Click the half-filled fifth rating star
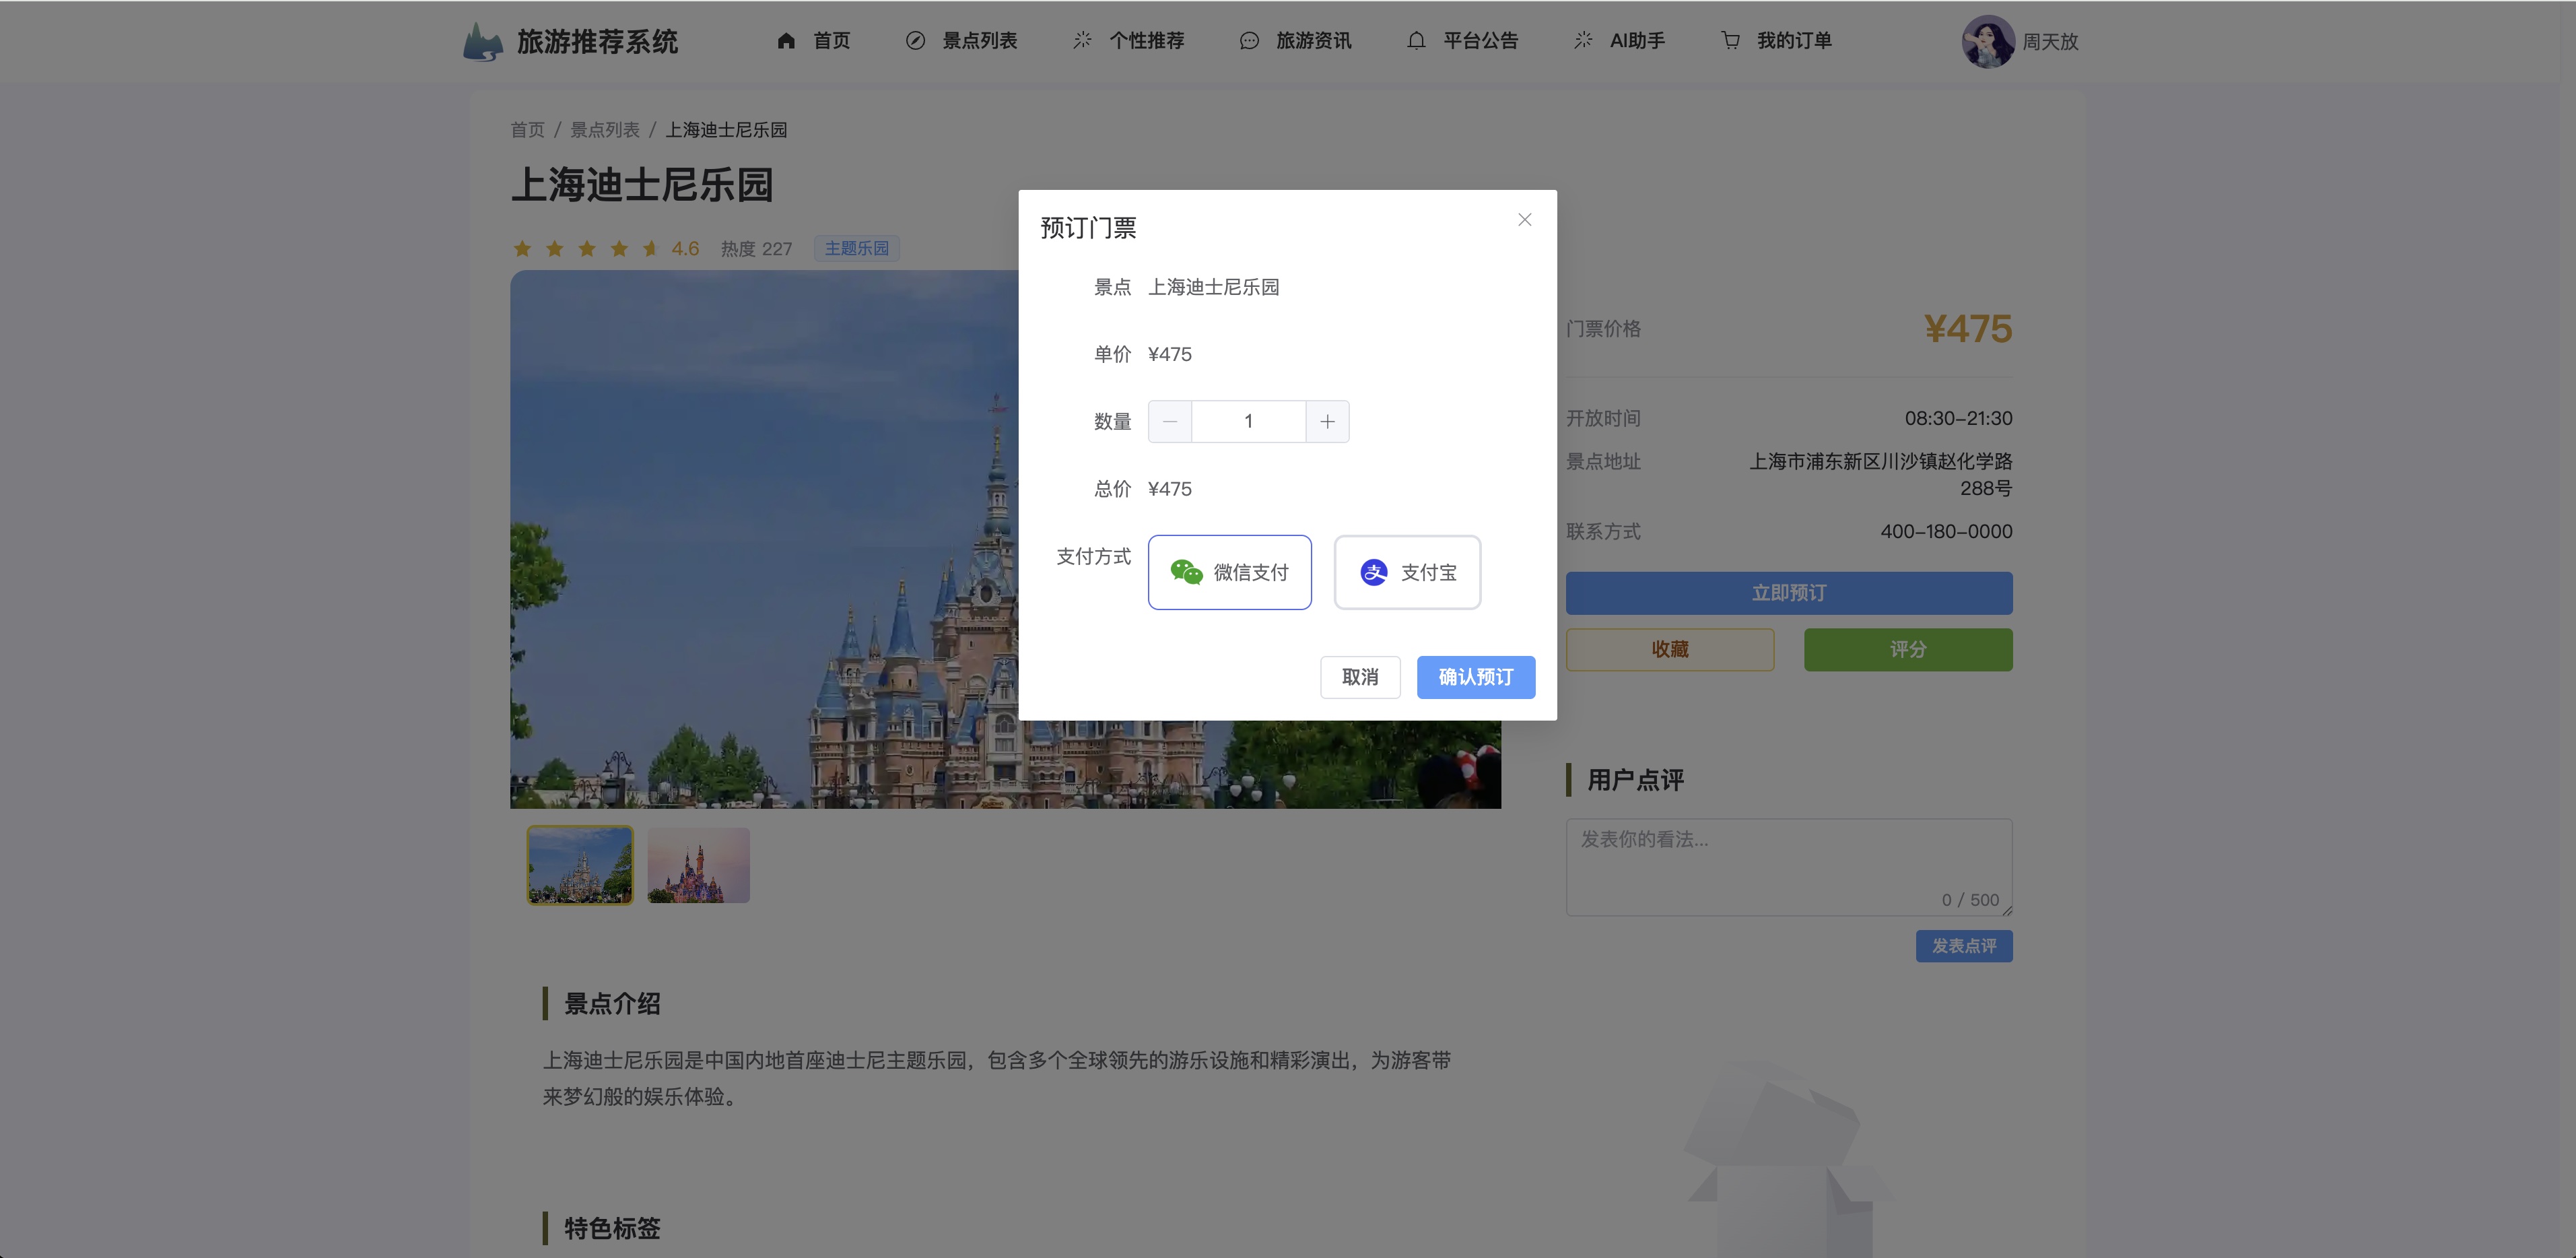 coord(651,248)
